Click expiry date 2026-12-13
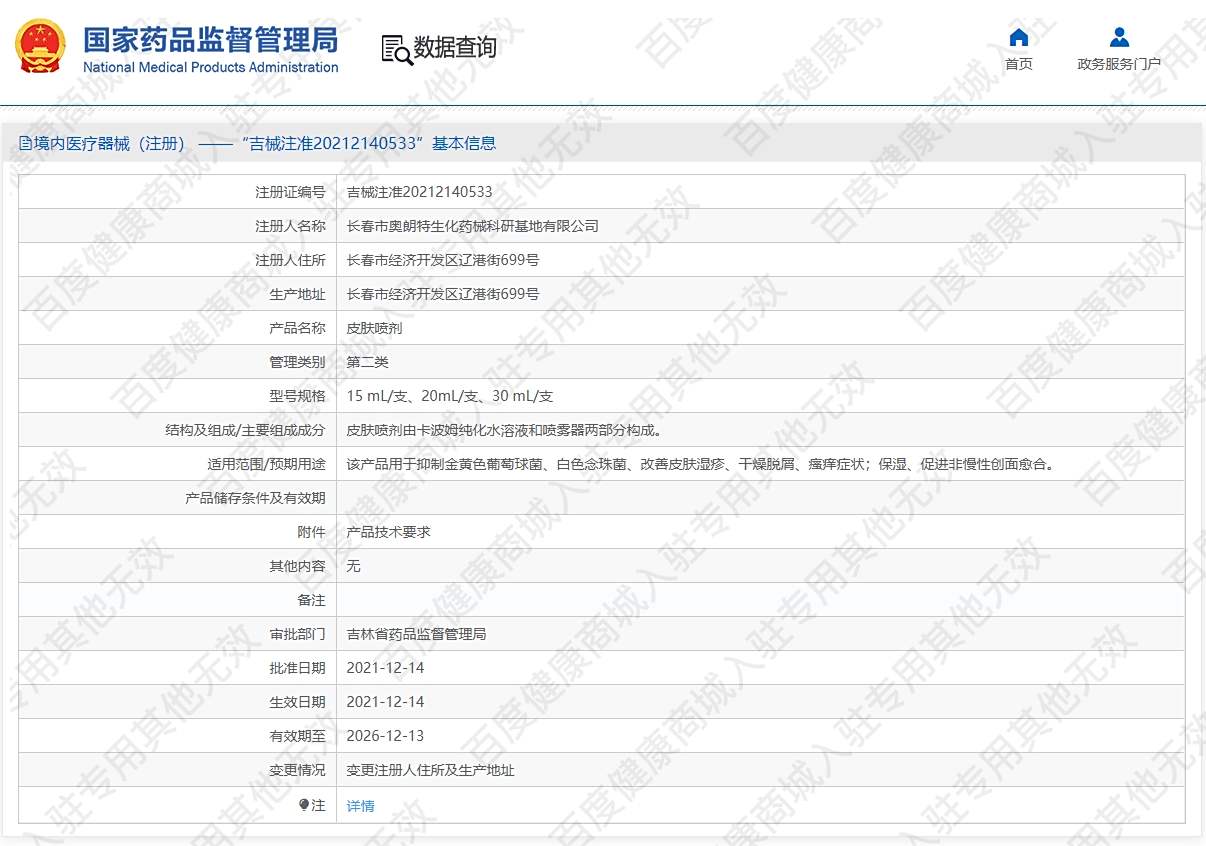The width and height of the screenshot is (1206, 846). pyautogui.click(x=385, y=736)
